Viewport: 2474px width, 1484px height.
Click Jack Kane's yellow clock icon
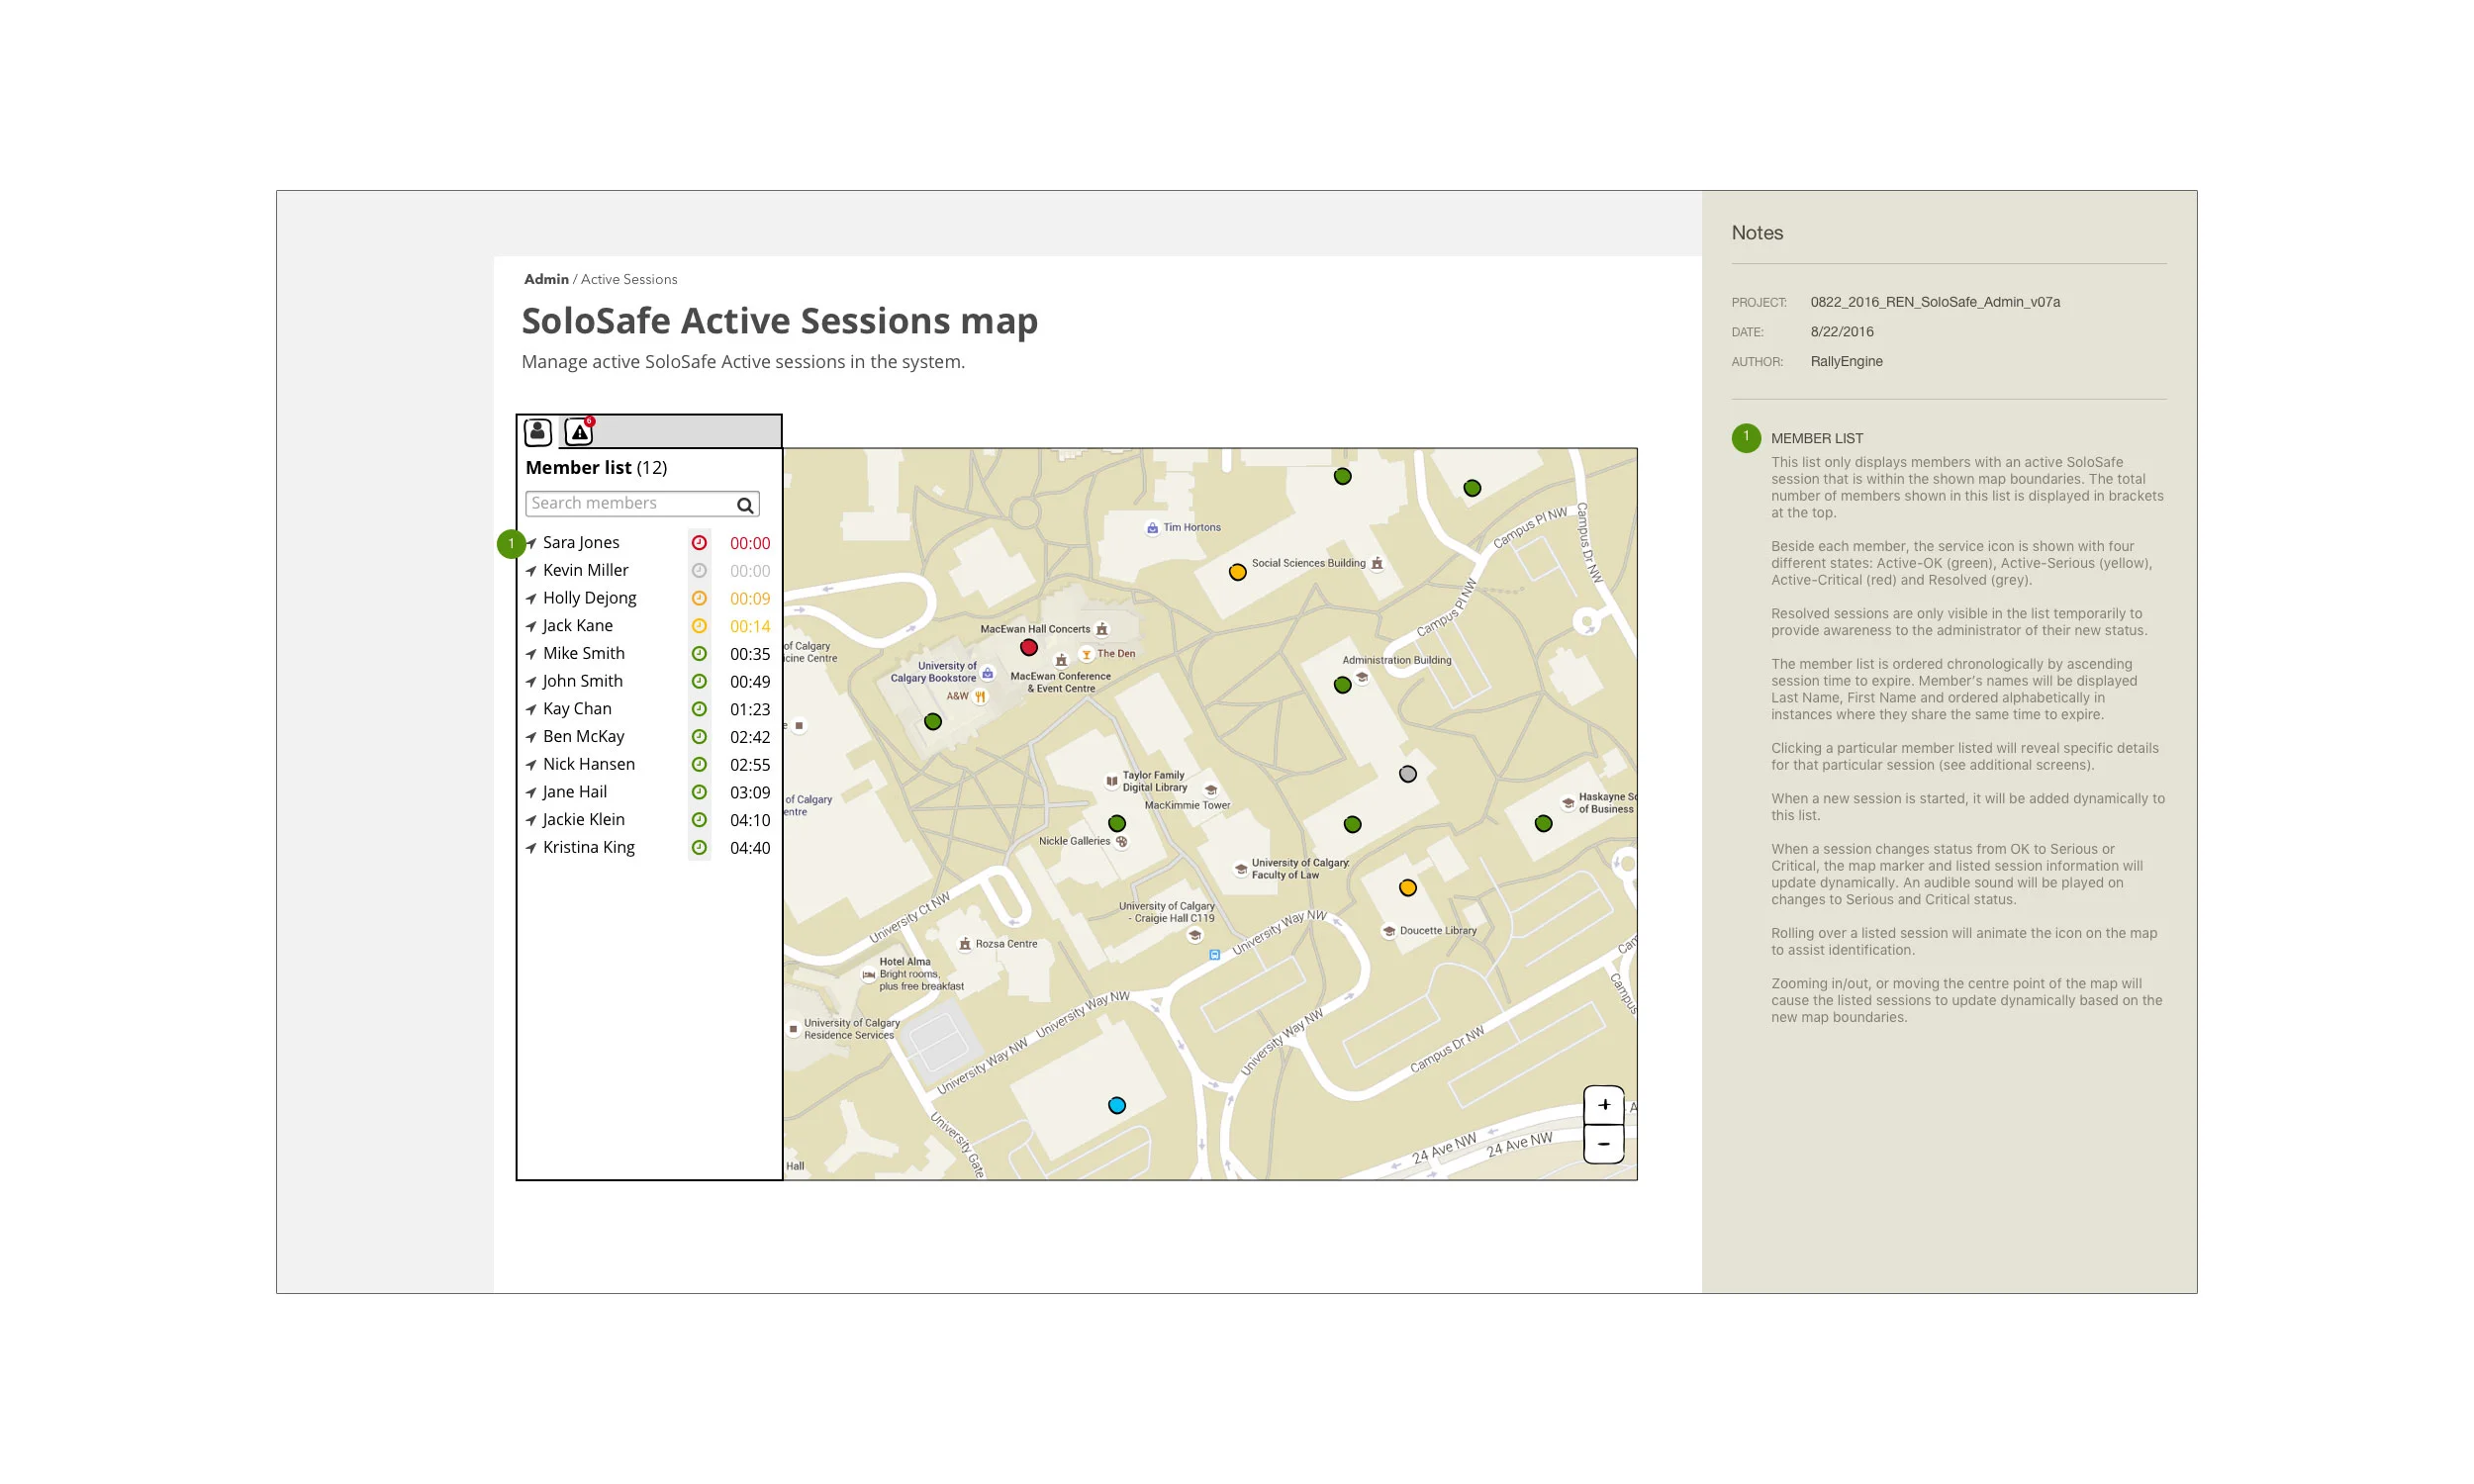coord(699,626)
